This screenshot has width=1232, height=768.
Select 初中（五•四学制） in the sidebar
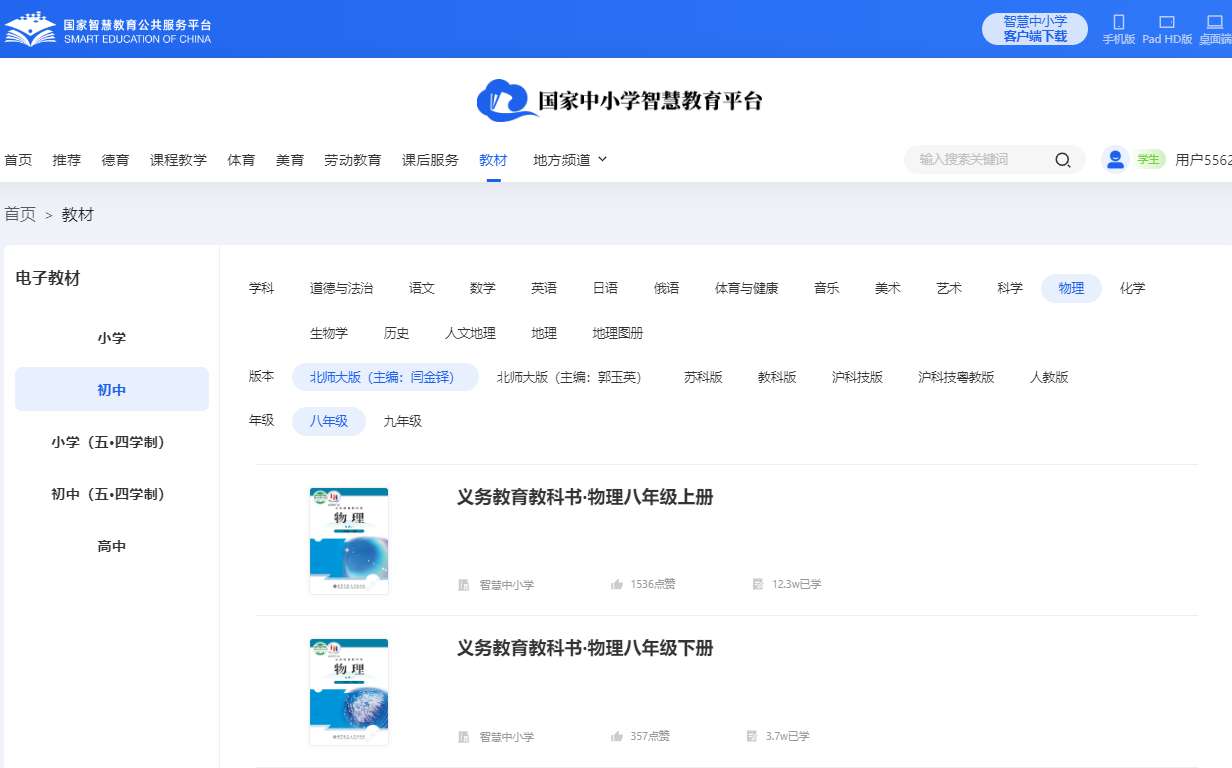point(112,494)
